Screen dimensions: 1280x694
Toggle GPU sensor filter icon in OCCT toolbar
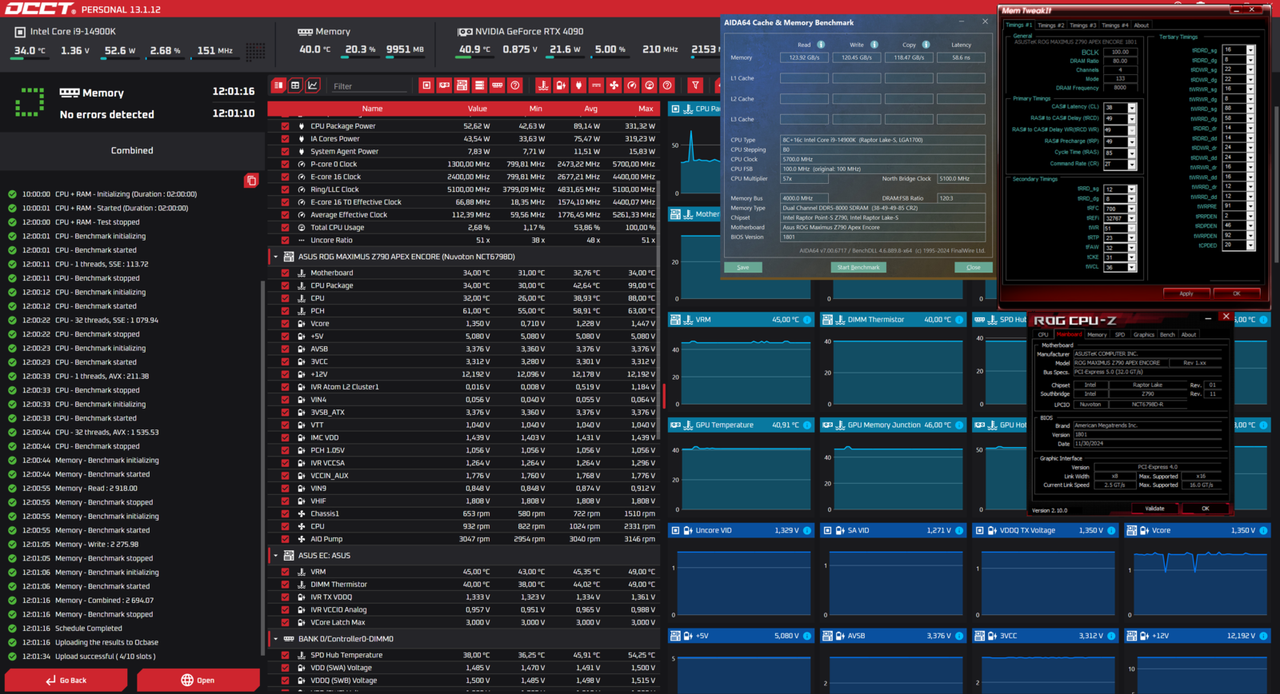(x=444, y=86)
